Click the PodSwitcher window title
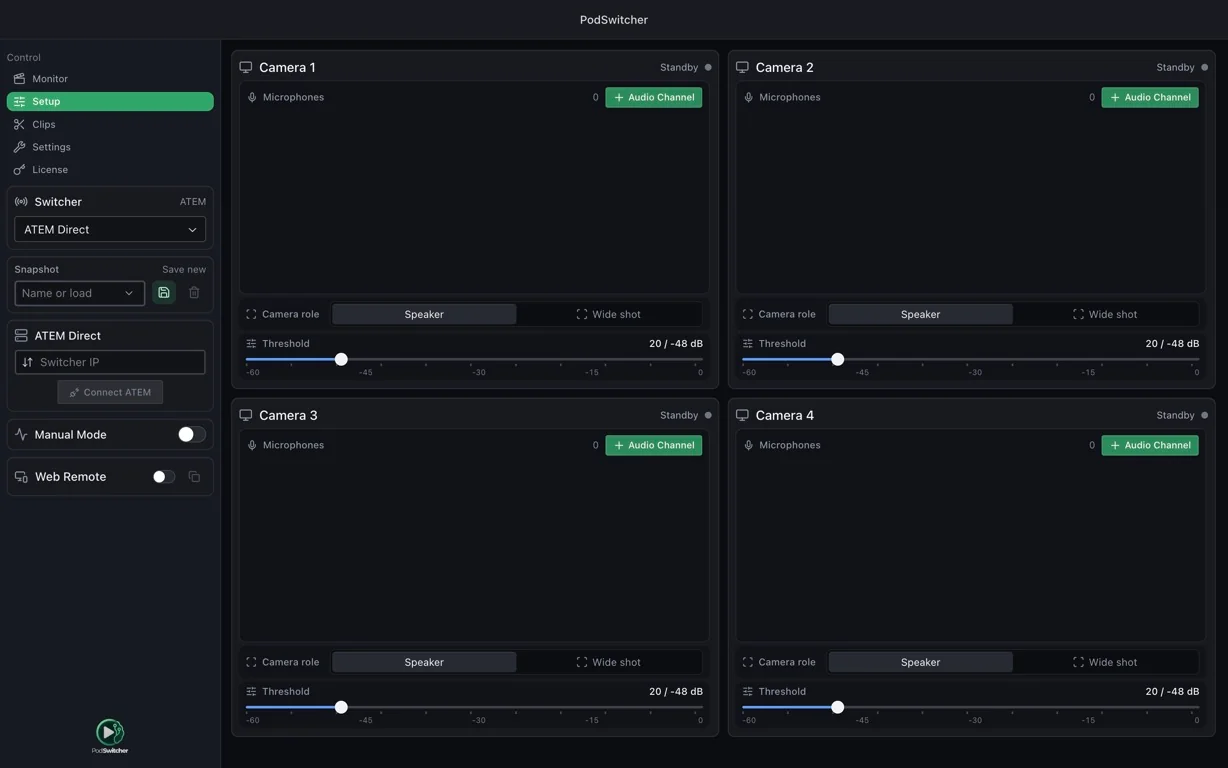This screenshot has width=1228, height=768. click(x=614, y=20)
